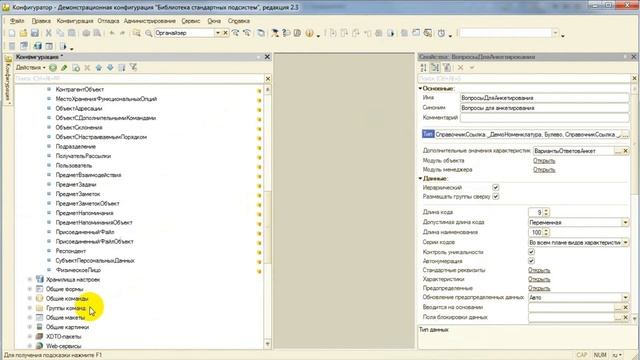
Task: Click the clock icon in the right toolbar
Action: [441, 33]
